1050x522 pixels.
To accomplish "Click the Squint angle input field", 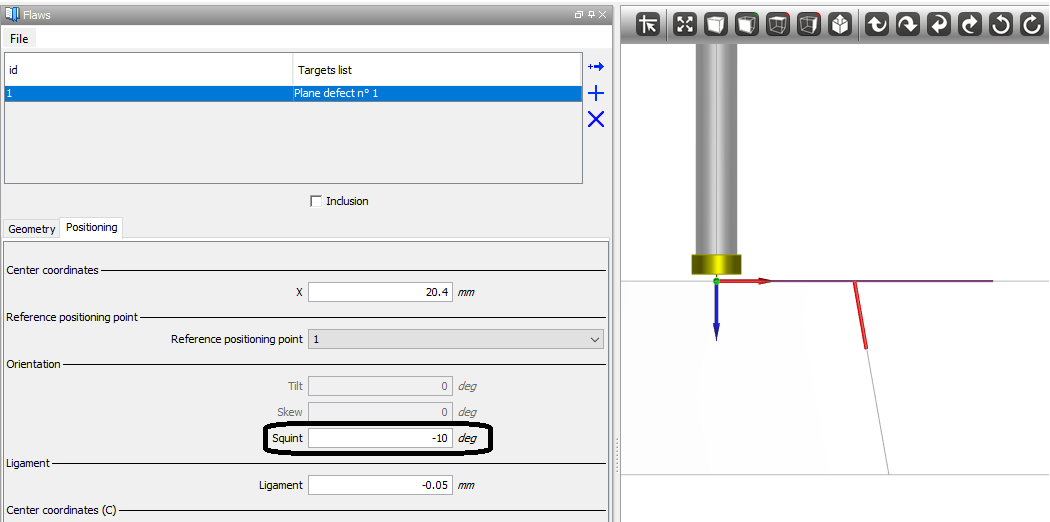I will click(x=380, y=438).
